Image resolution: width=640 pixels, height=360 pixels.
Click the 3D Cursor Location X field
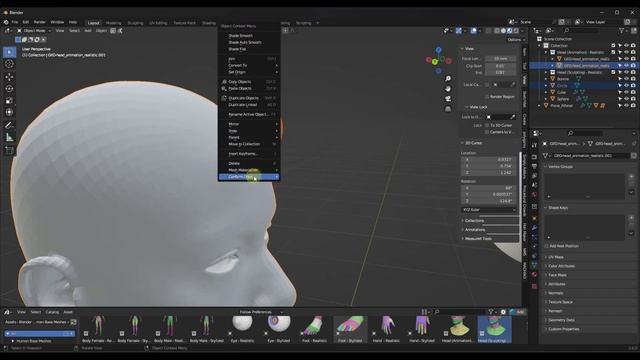point(489,160)
